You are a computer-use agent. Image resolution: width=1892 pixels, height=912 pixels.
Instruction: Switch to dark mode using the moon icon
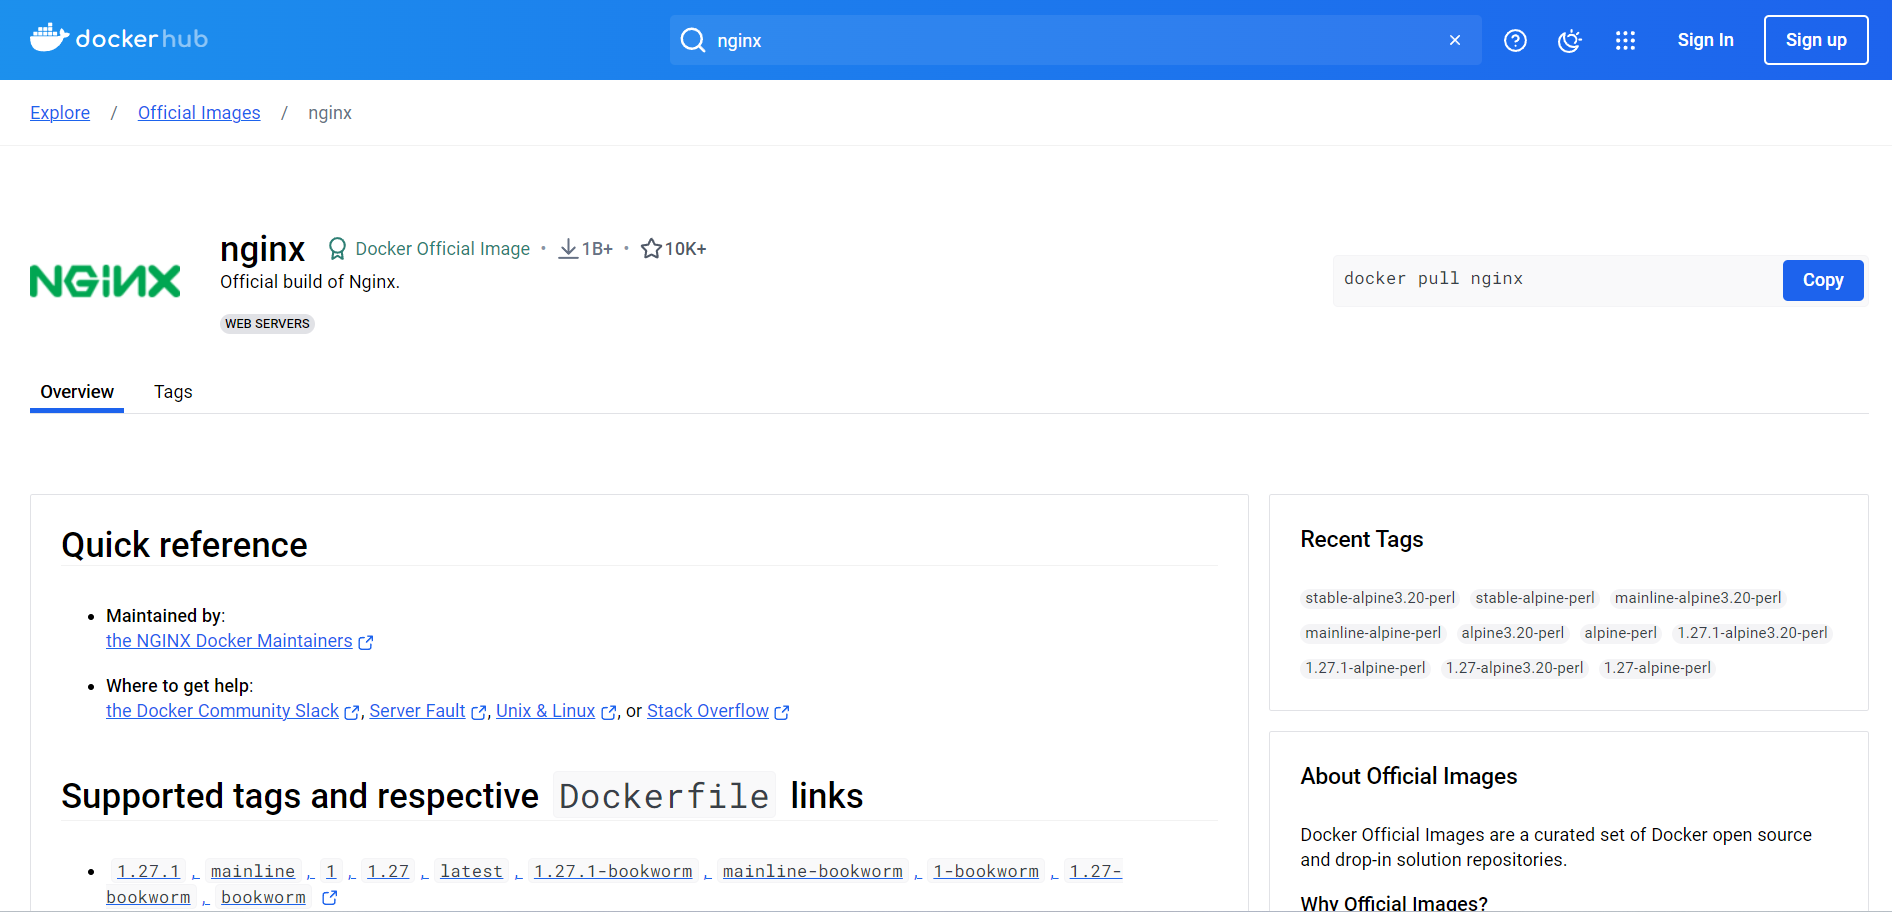(x=1569, y=40)
